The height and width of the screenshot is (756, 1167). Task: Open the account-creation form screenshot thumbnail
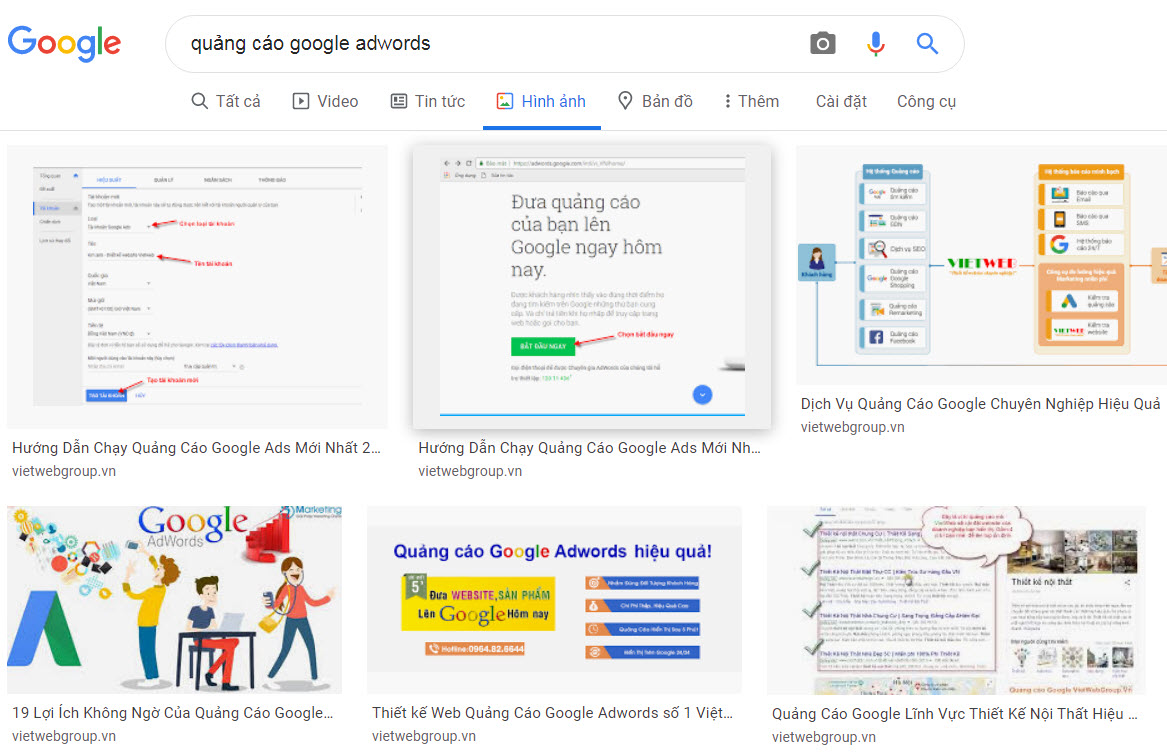click(197, 286)
